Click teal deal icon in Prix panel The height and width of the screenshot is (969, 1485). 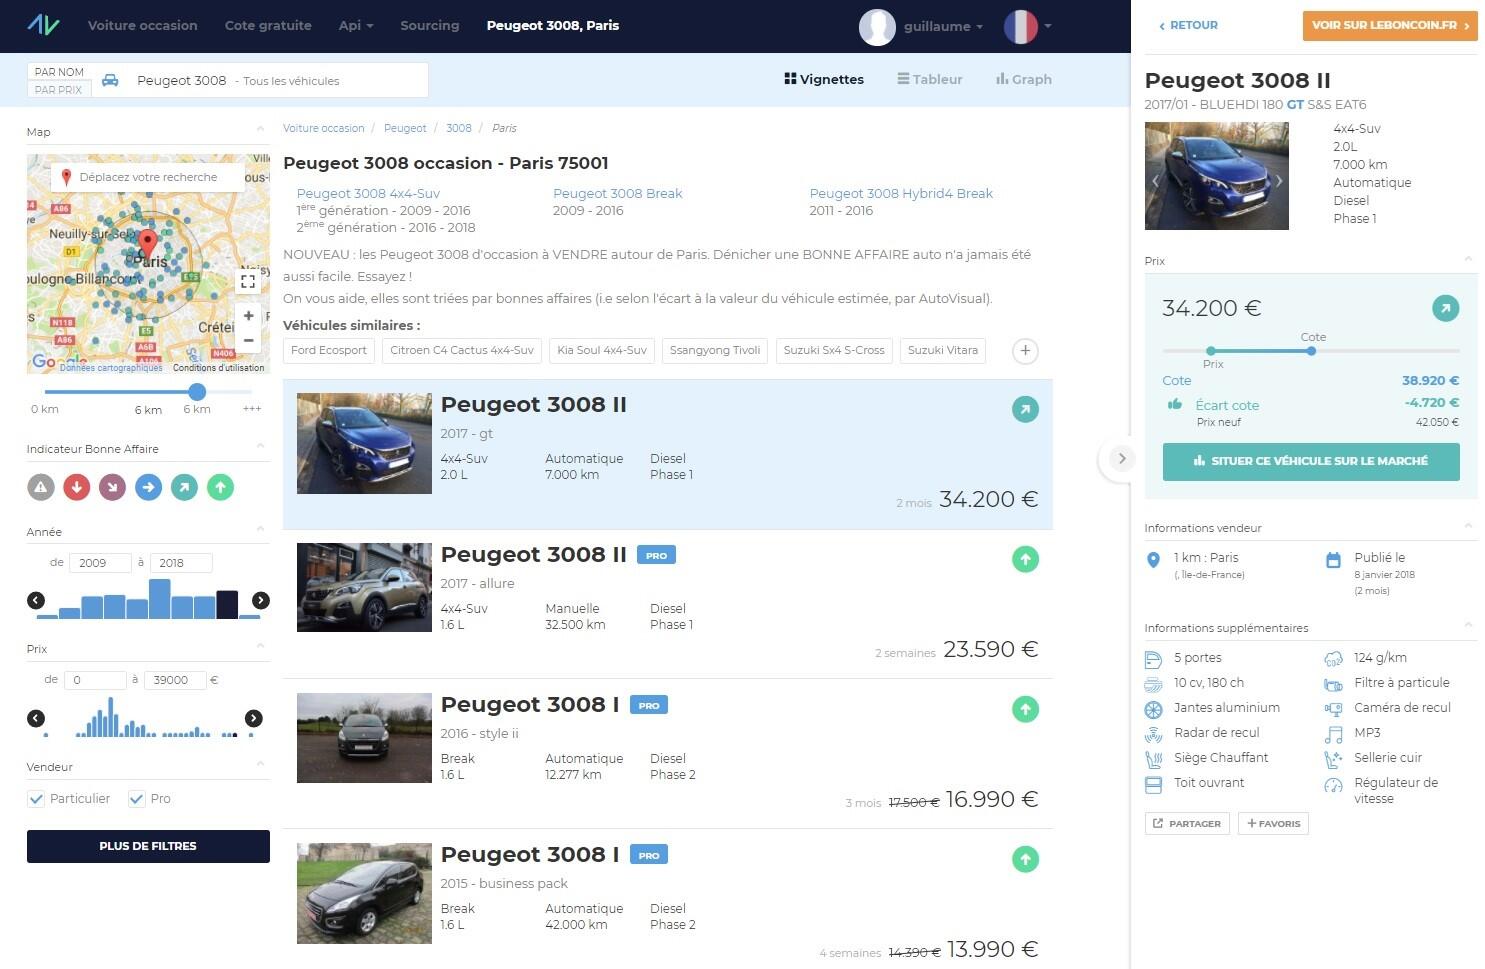pyautogui.click(x=1445, y=308)
